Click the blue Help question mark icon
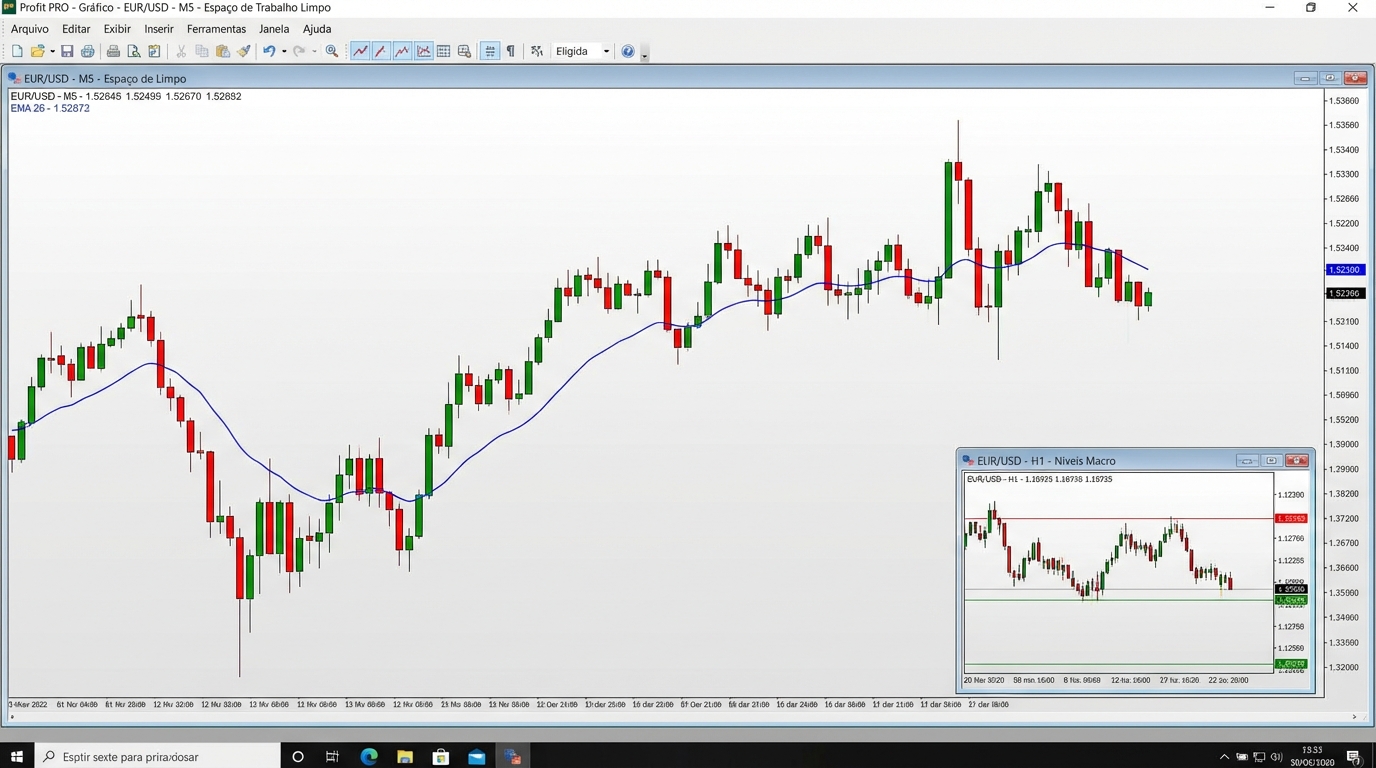This screenshot has width=1376, height=768. coord(628,51)
